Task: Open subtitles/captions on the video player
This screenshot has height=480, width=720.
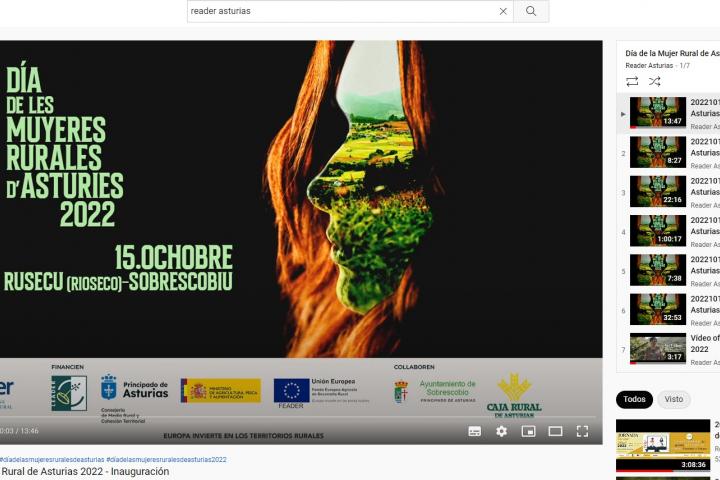Action: [475, 431]
